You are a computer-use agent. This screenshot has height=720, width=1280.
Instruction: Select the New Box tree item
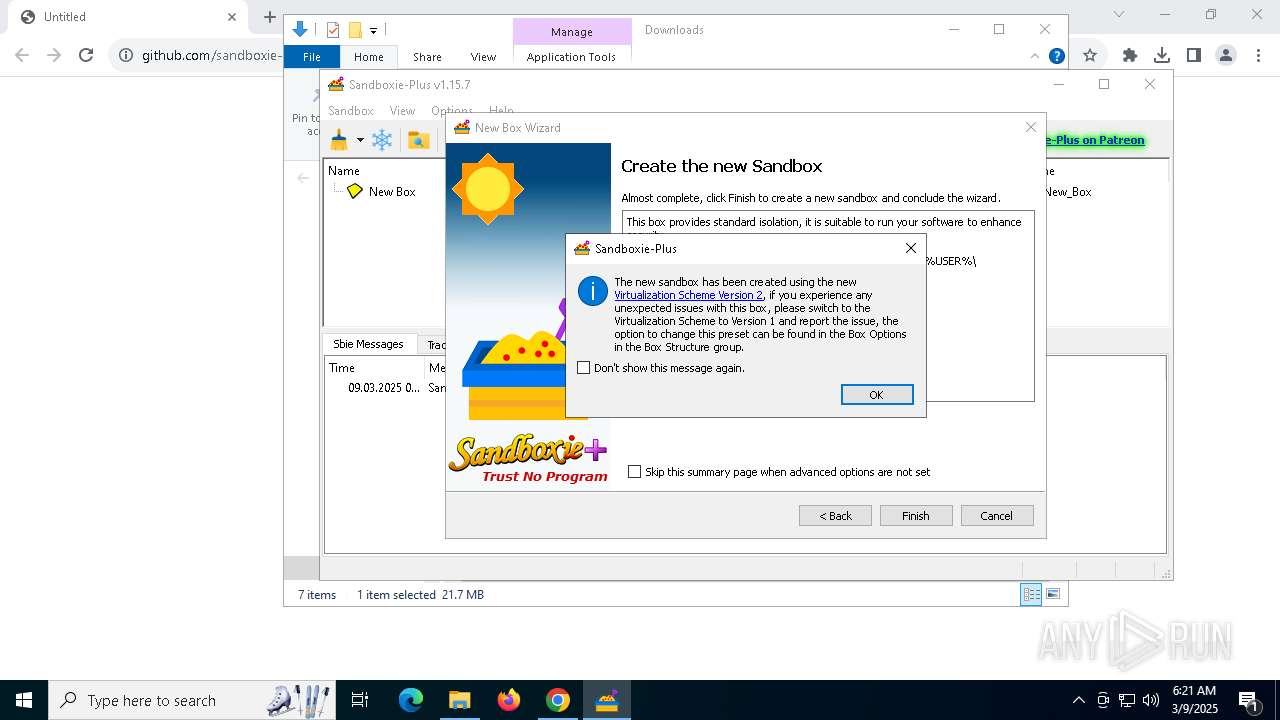click(392, 192)
